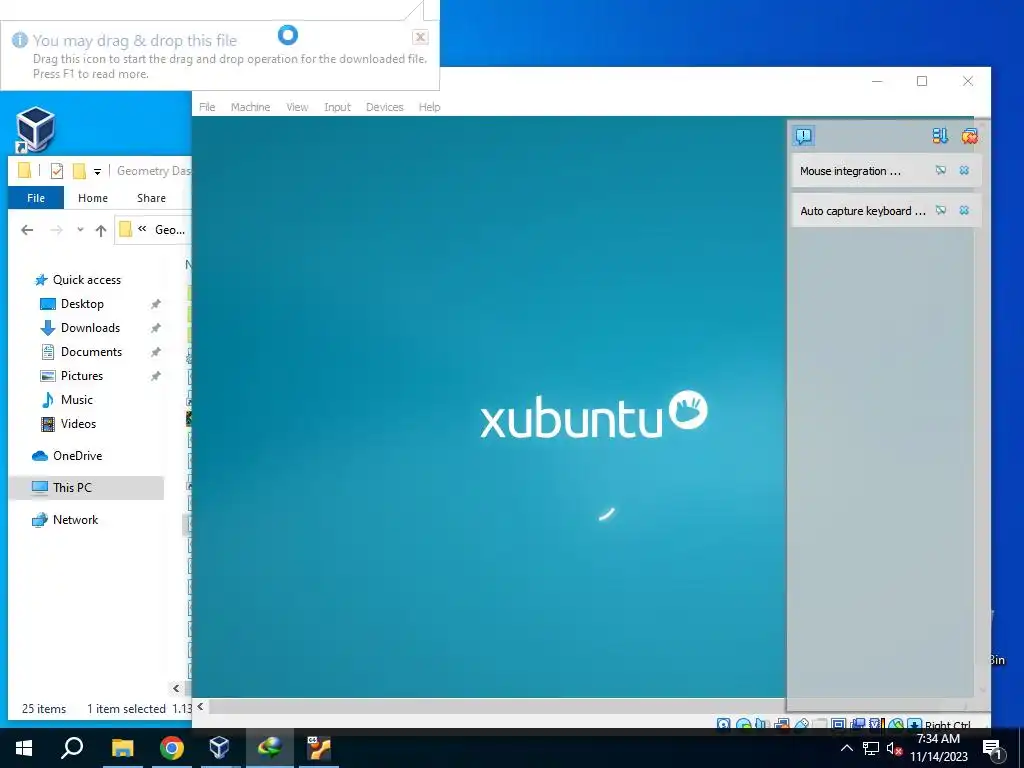Dismiss the Mouse integration notification
The width and height of the screenshot is (1024, 768).
click(964, 170)
